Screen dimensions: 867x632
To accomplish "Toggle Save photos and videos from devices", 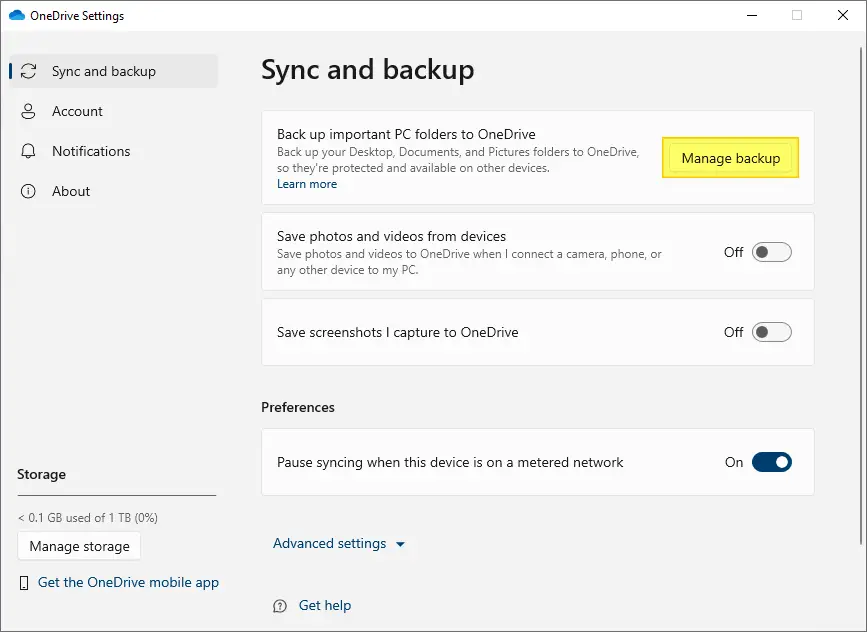I will coord(771,253).
